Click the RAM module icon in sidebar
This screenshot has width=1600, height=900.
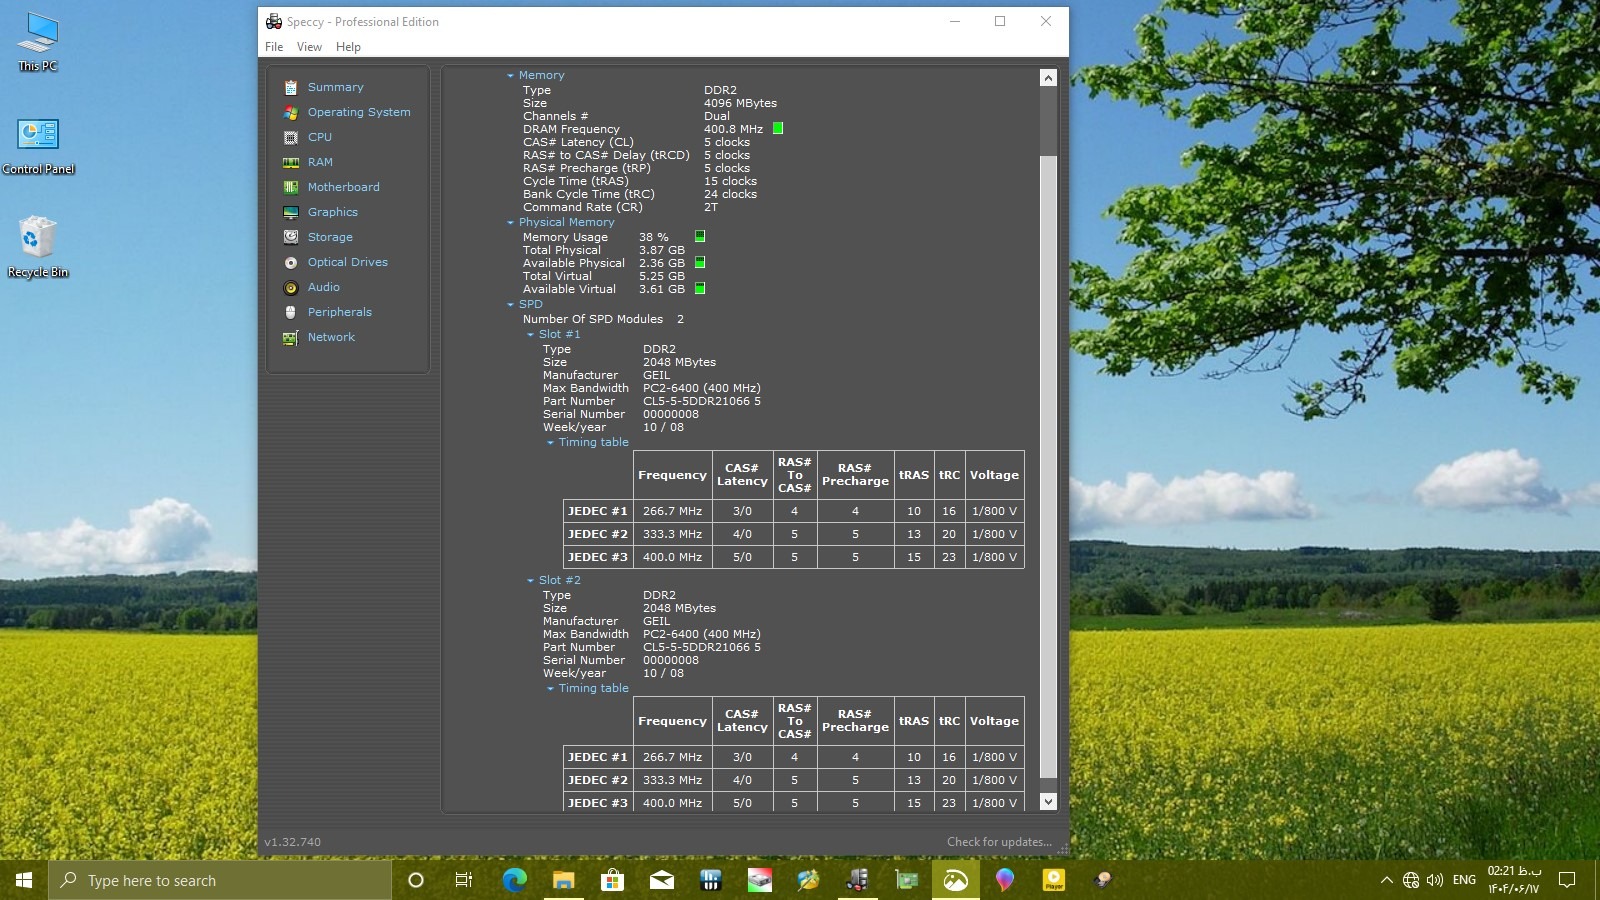click(x=291, y=162)
